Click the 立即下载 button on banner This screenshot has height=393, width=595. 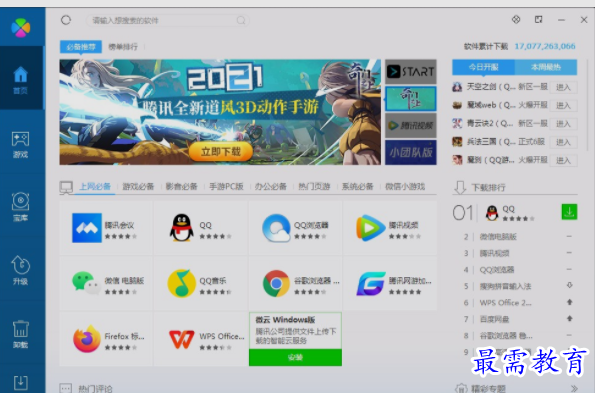point(221,152)
